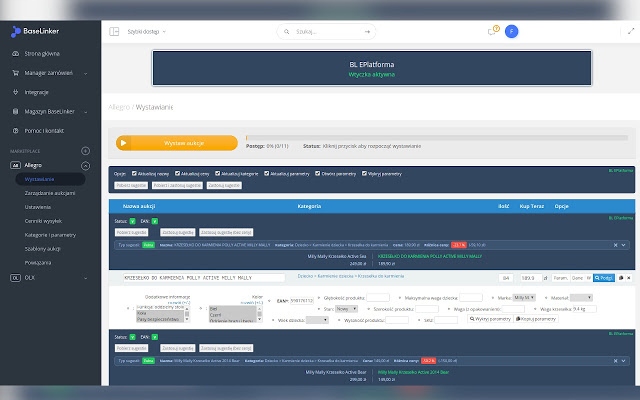Toggle fullscreen expand icon
Screen dimensions: 640x400
631,31
